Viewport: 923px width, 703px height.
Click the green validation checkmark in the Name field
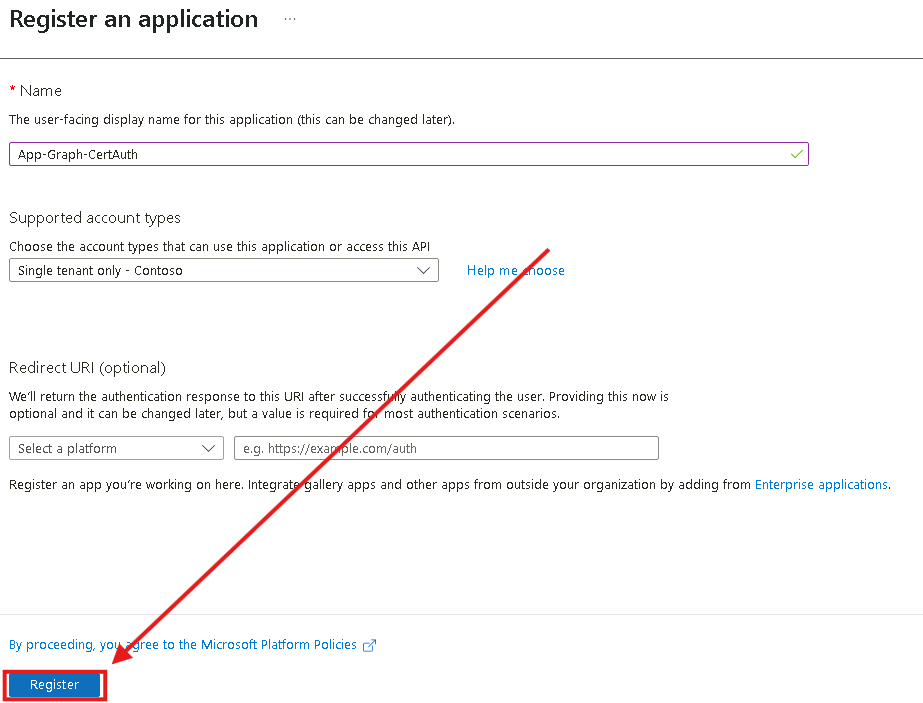coord(796,154)
